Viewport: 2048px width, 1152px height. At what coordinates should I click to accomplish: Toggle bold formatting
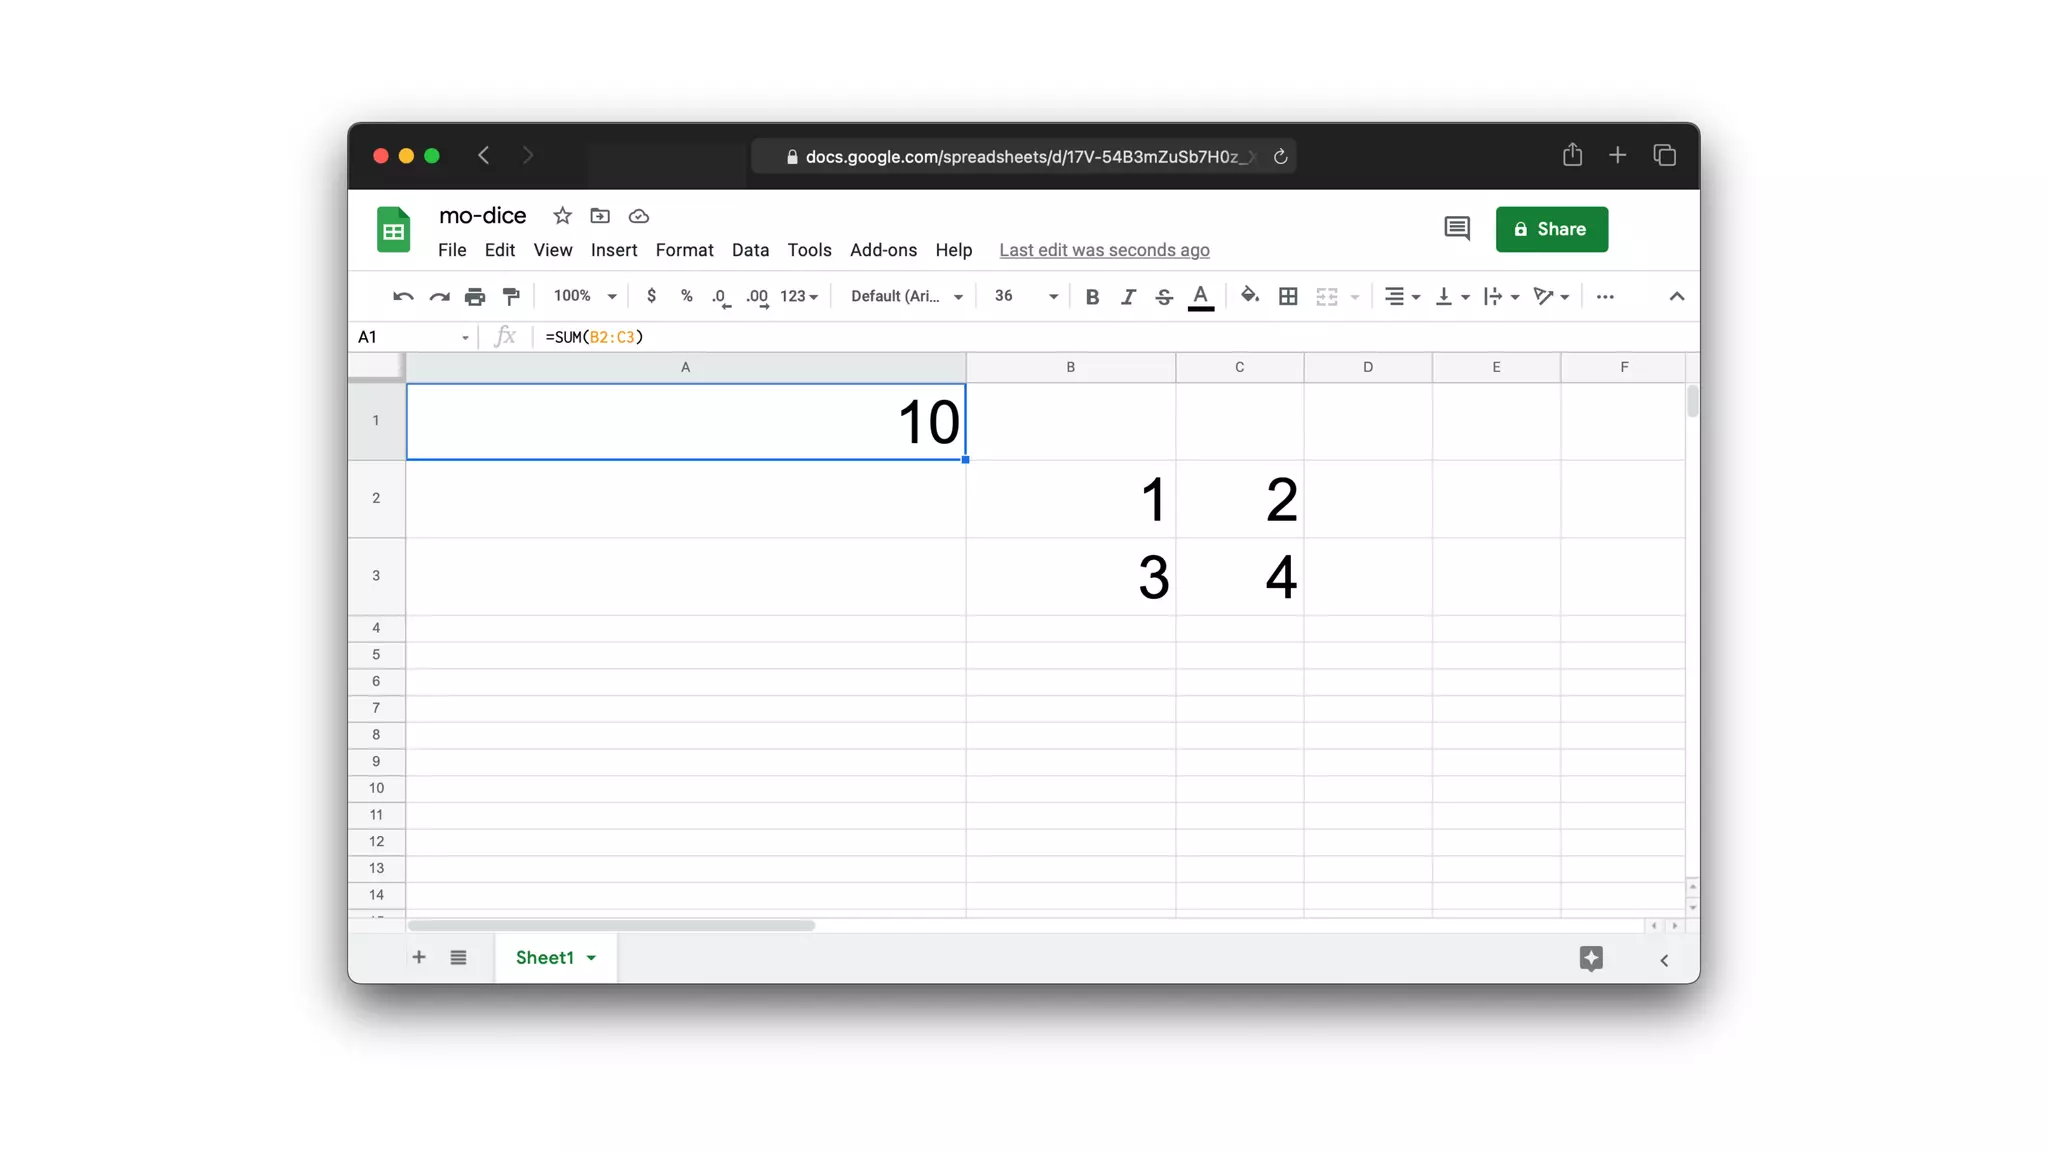[1092, 296]
